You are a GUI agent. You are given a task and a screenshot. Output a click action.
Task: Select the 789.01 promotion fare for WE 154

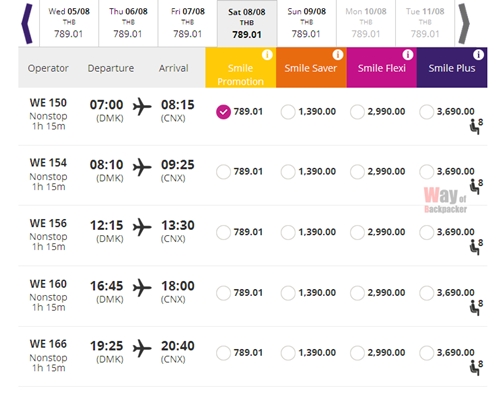pos(223,172)
